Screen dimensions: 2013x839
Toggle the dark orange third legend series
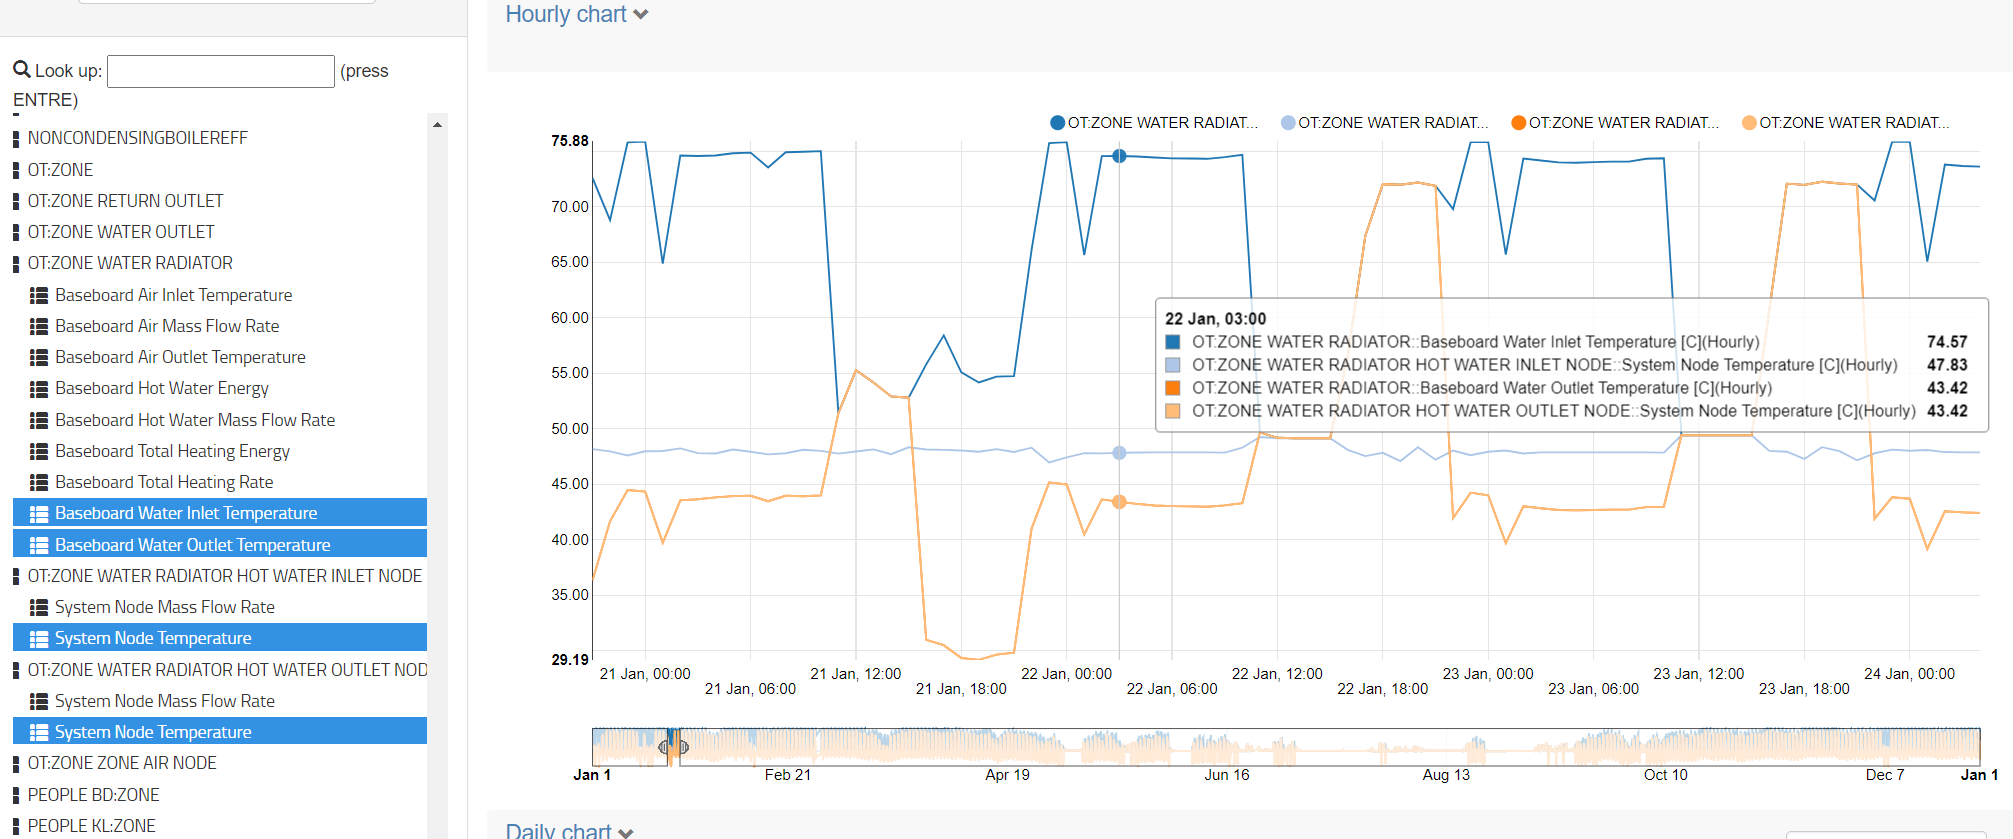tap(1615, 123)
